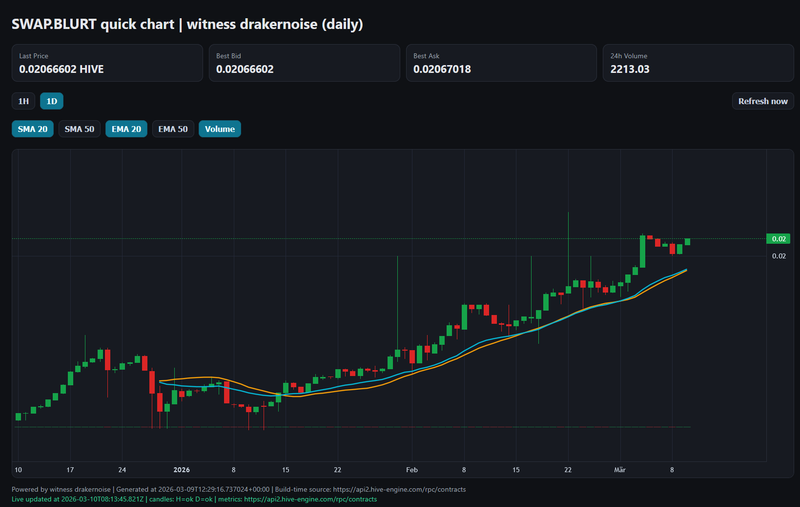Hide the Volume indicator

click(x=219, y=129)
